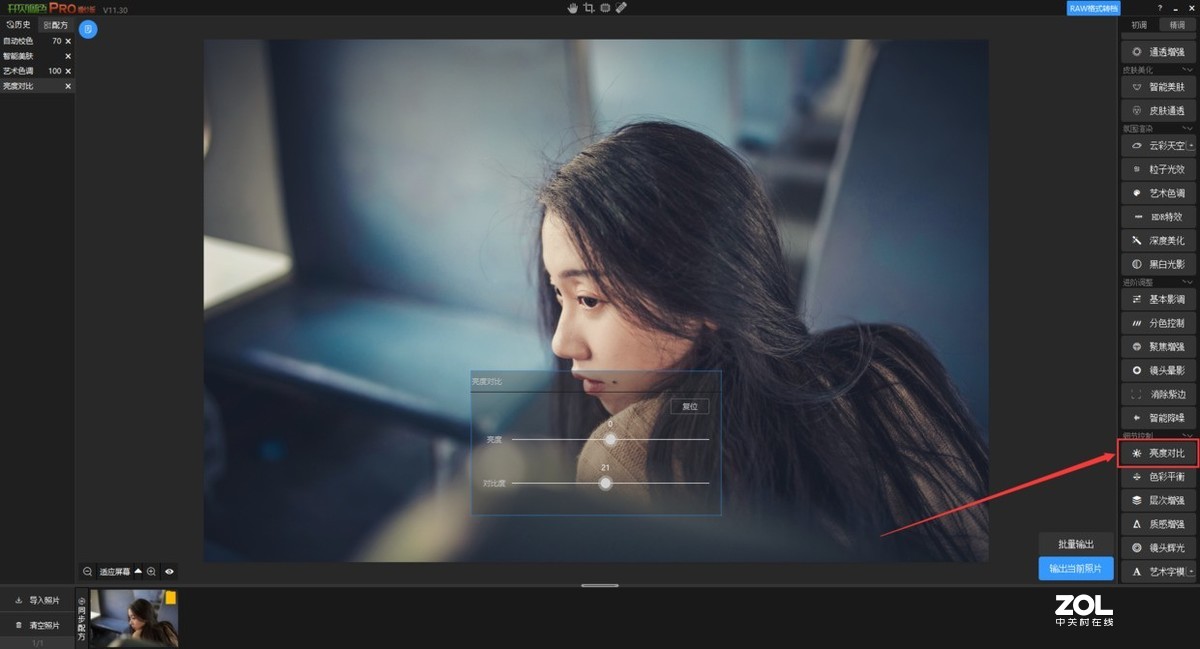This screenshot has width=1200, height=649.
Task: Open 聚焦增强 adjustment
Action: tap(1158, 347)
